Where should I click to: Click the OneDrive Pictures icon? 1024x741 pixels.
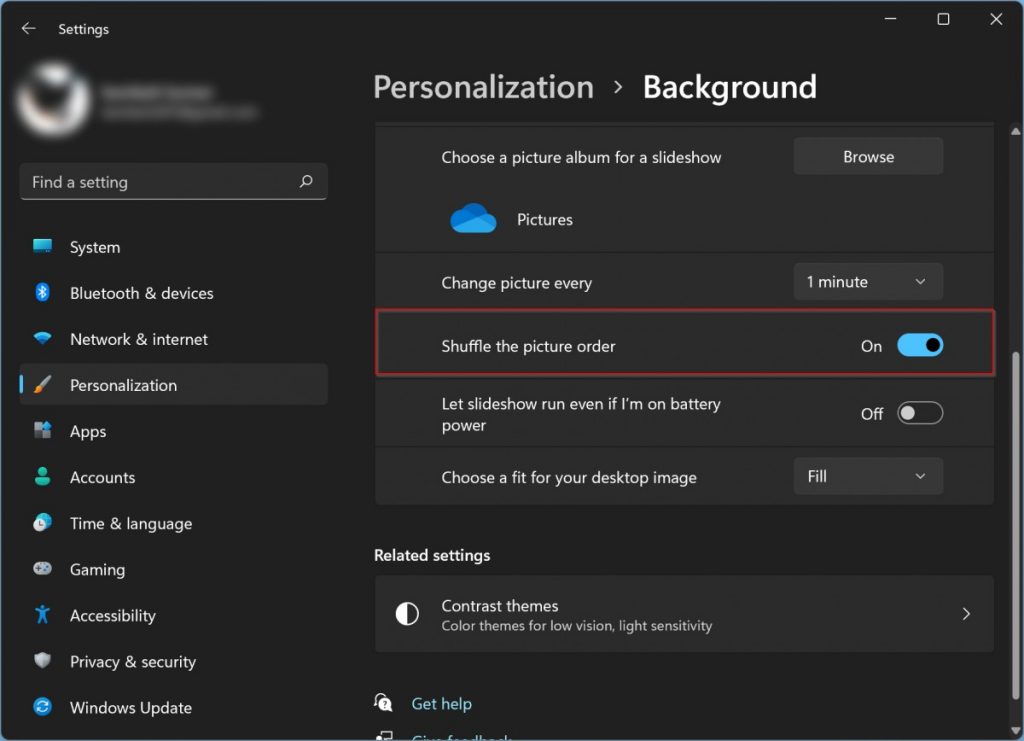472,219
